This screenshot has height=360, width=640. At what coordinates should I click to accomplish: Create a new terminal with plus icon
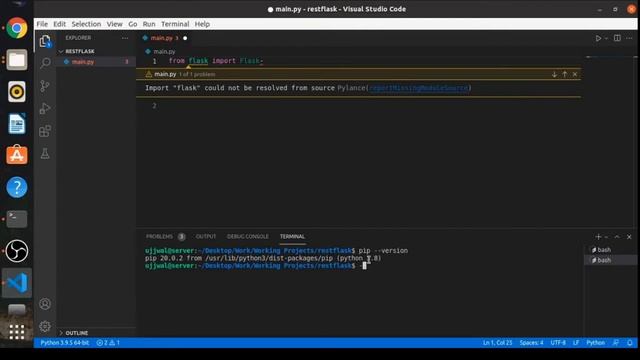coord(598,237)
